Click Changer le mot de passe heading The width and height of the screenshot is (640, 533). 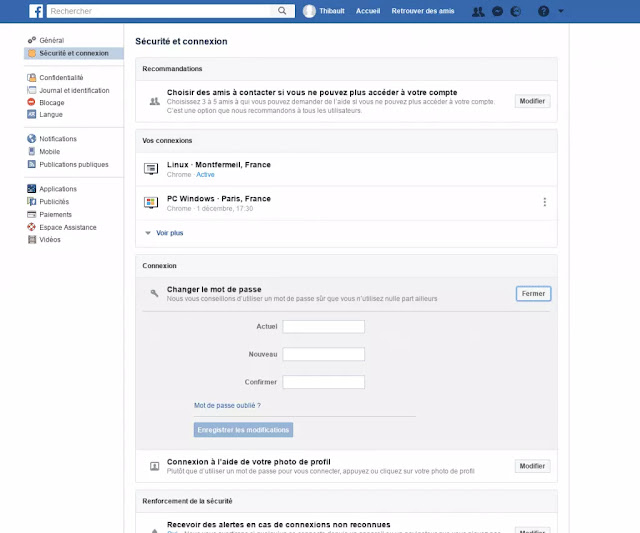pos(214,289)
